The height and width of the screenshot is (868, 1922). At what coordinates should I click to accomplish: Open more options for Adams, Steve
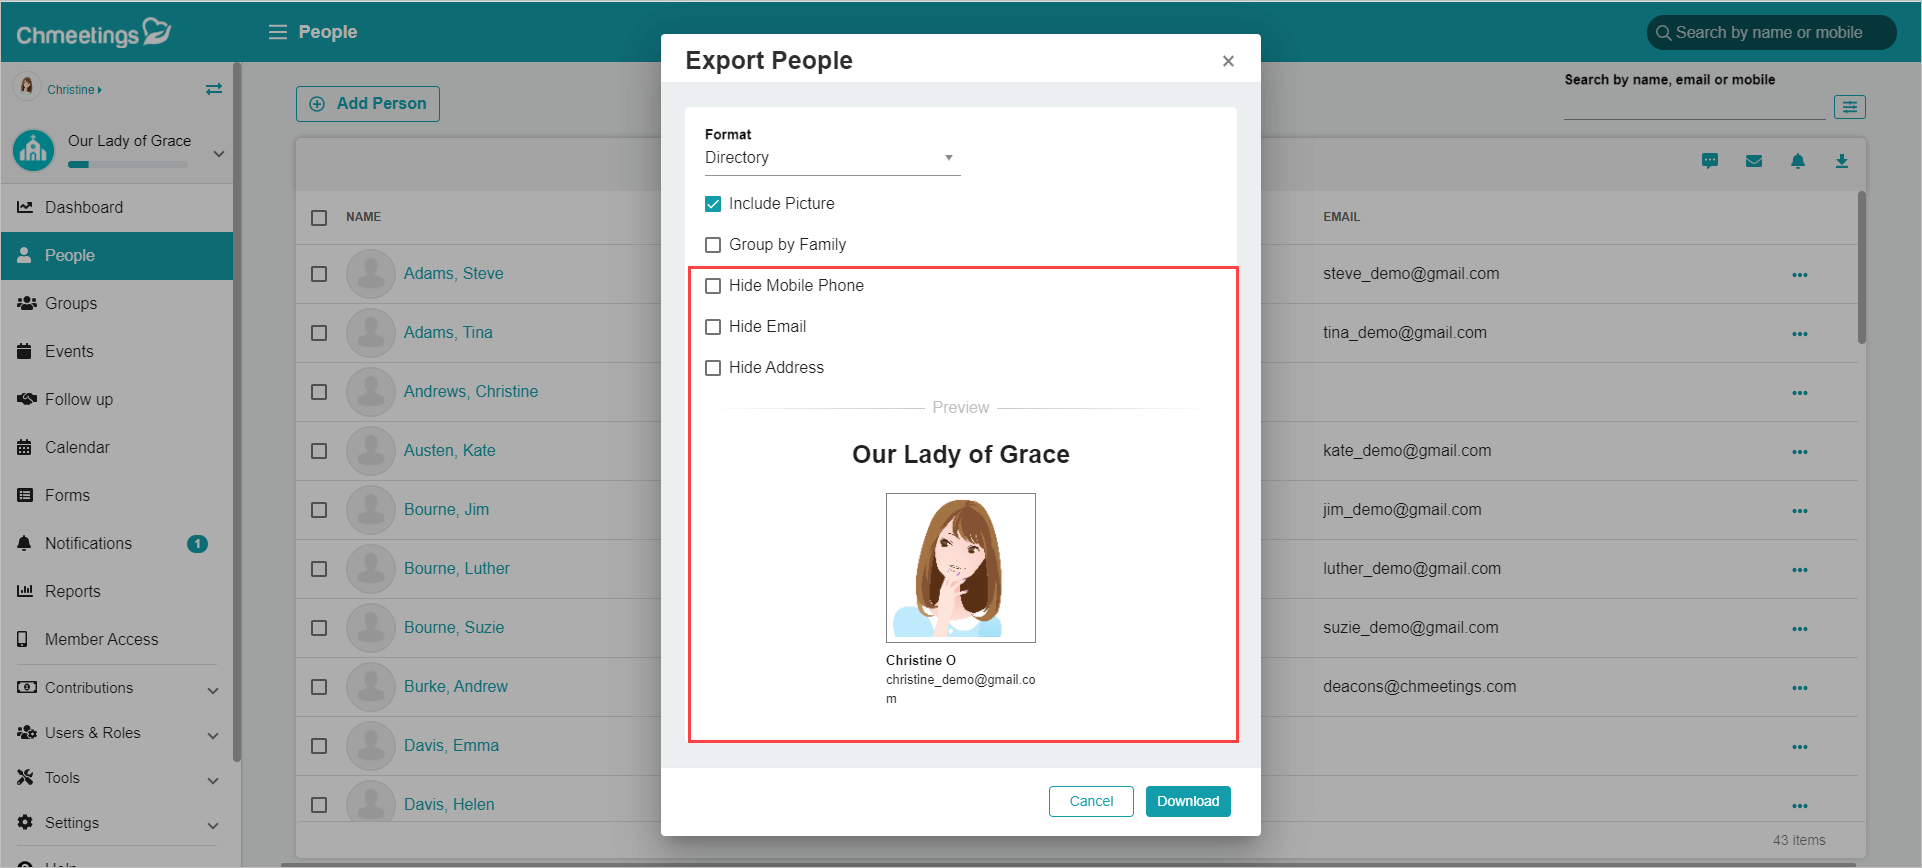tap(1800, 275)
